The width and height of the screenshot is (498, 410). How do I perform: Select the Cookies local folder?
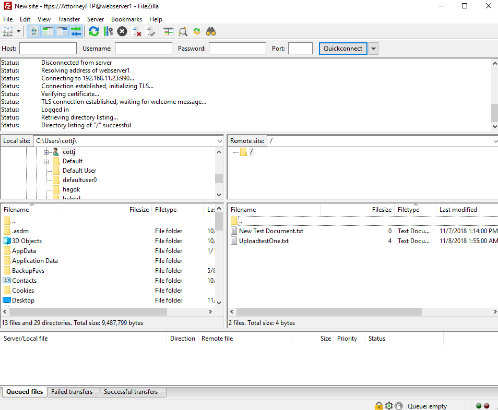(x=23, y=291)
